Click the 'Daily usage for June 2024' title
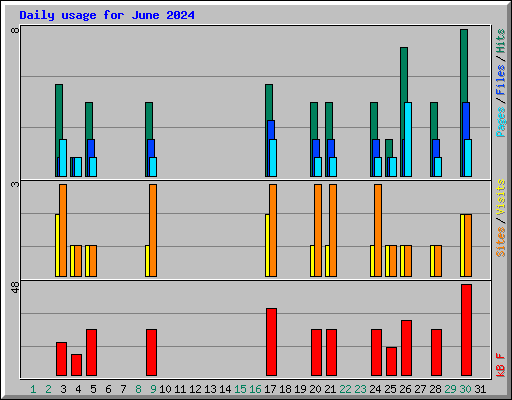Screen dimensions: 512x400 click(x=107, y=15)
